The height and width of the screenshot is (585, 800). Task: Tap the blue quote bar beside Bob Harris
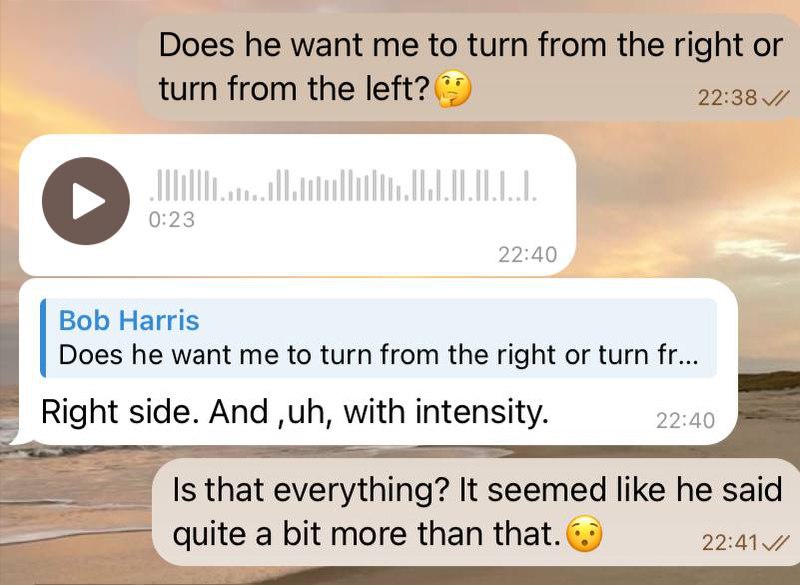[x=43, y=338]
